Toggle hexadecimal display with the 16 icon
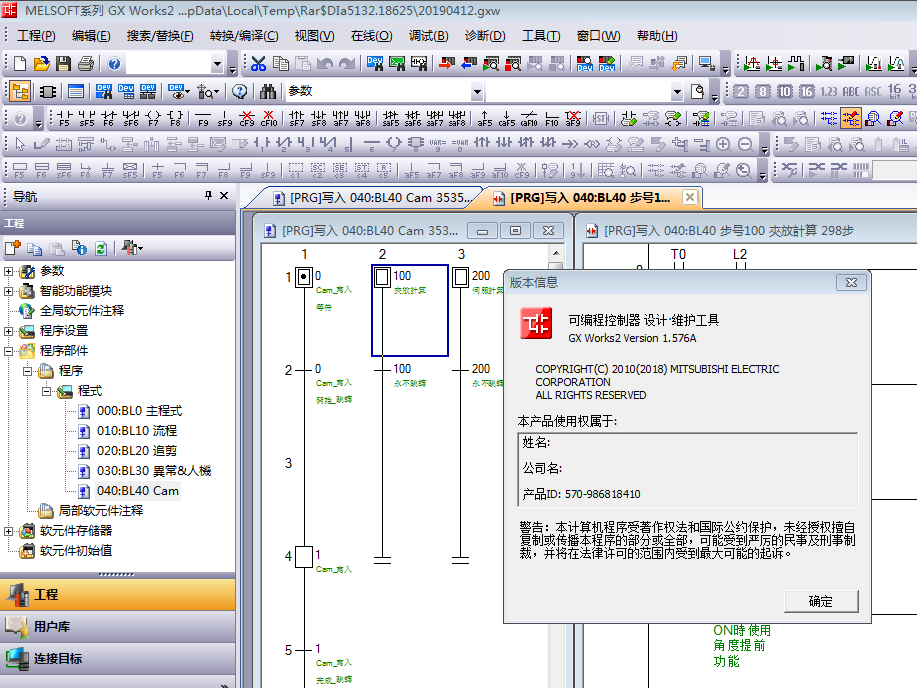Image resolution: width=917 pixels, height=688 pixels. [x=806, y=91]
